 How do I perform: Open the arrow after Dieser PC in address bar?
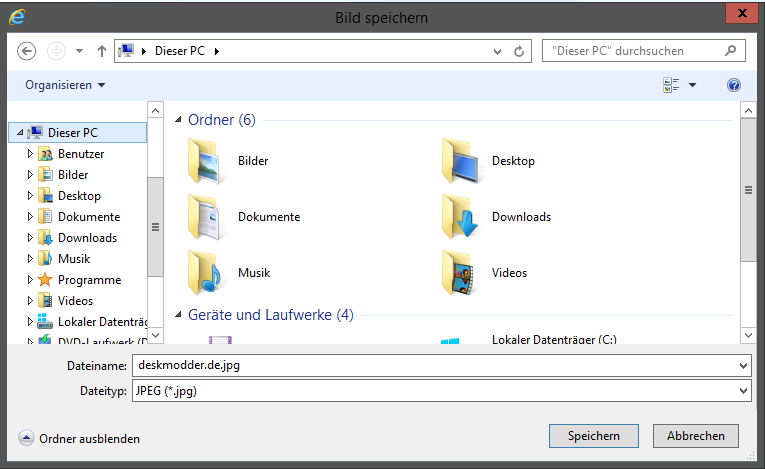click(x=217, y=51)
